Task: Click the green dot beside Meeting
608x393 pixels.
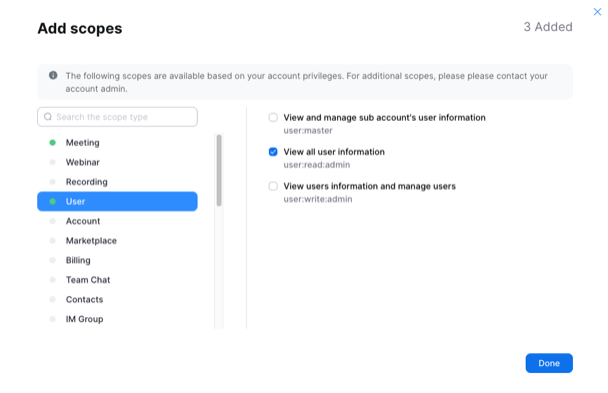Action: tap(53, 143)
